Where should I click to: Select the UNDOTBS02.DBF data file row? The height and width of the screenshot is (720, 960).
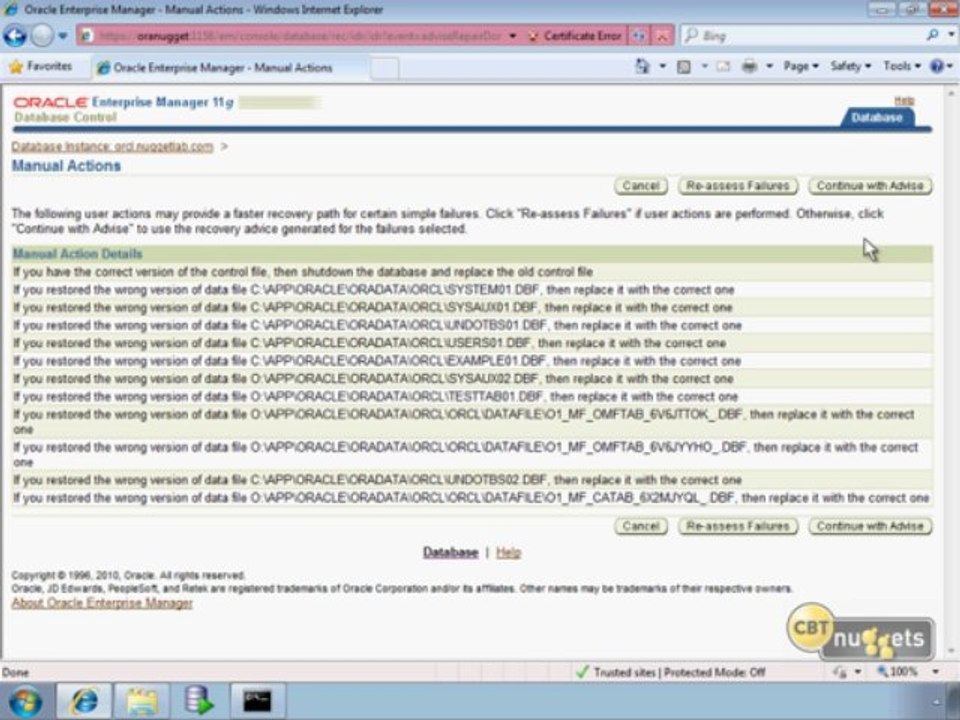[472, 480]
